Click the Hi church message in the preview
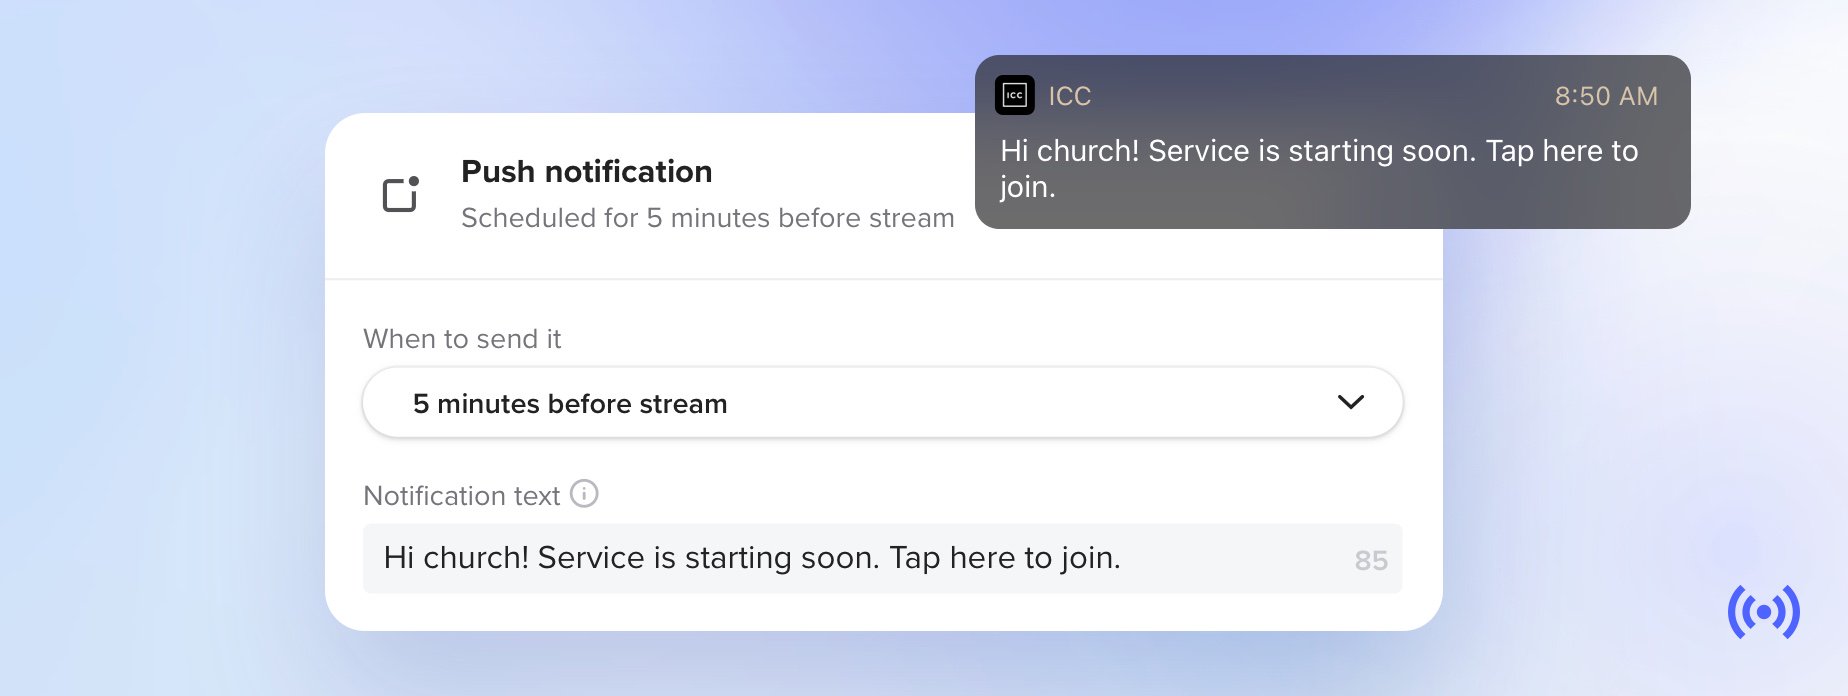 (1318, 168)
